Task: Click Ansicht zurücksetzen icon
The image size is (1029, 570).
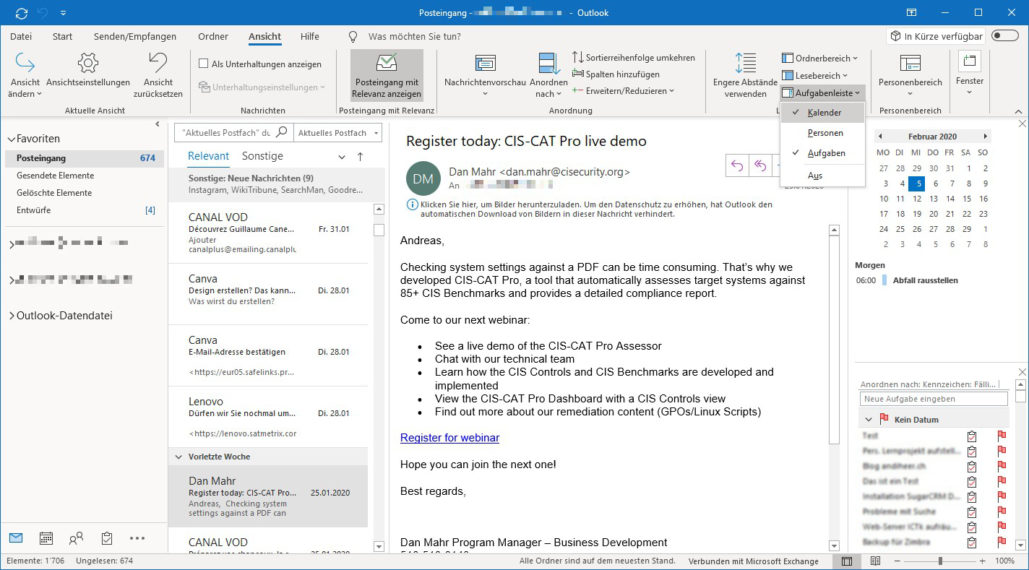Action: [158, 63]
